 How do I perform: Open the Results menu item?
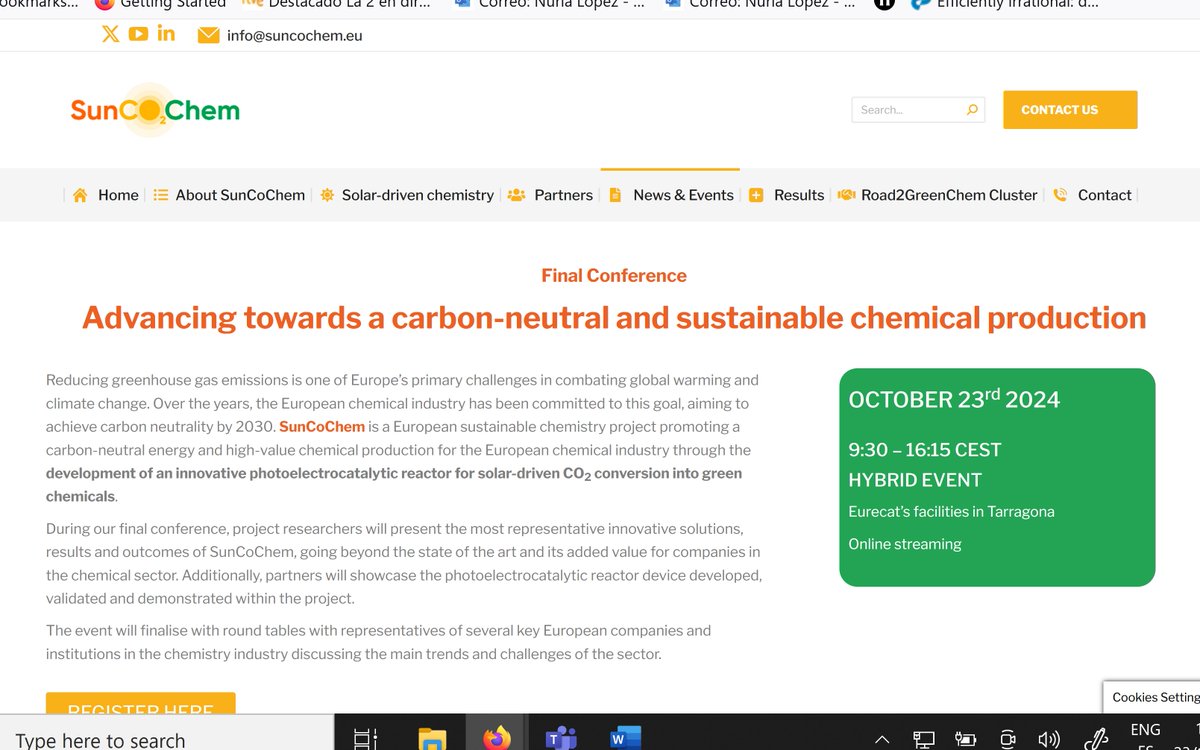pyautogui.click(x=799, y=195)
